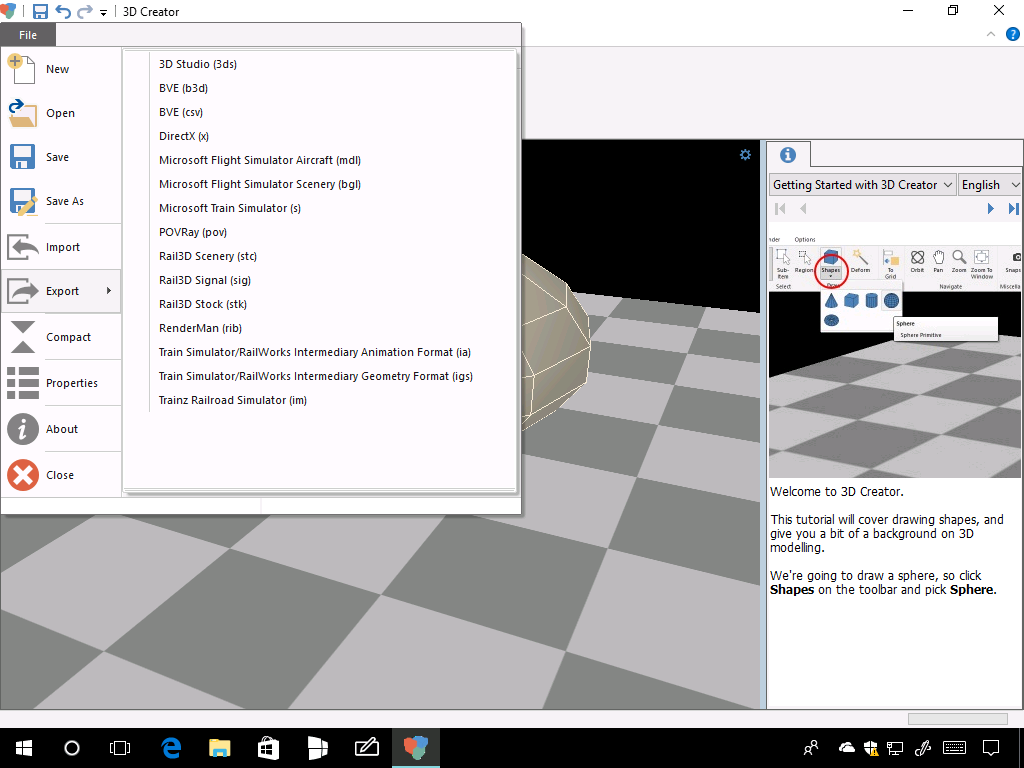Export as Microsoft Flight Simulator Aircraft (mdl)
The image size is (1024, 768).
pyautogui.click(x=260, y=160)
